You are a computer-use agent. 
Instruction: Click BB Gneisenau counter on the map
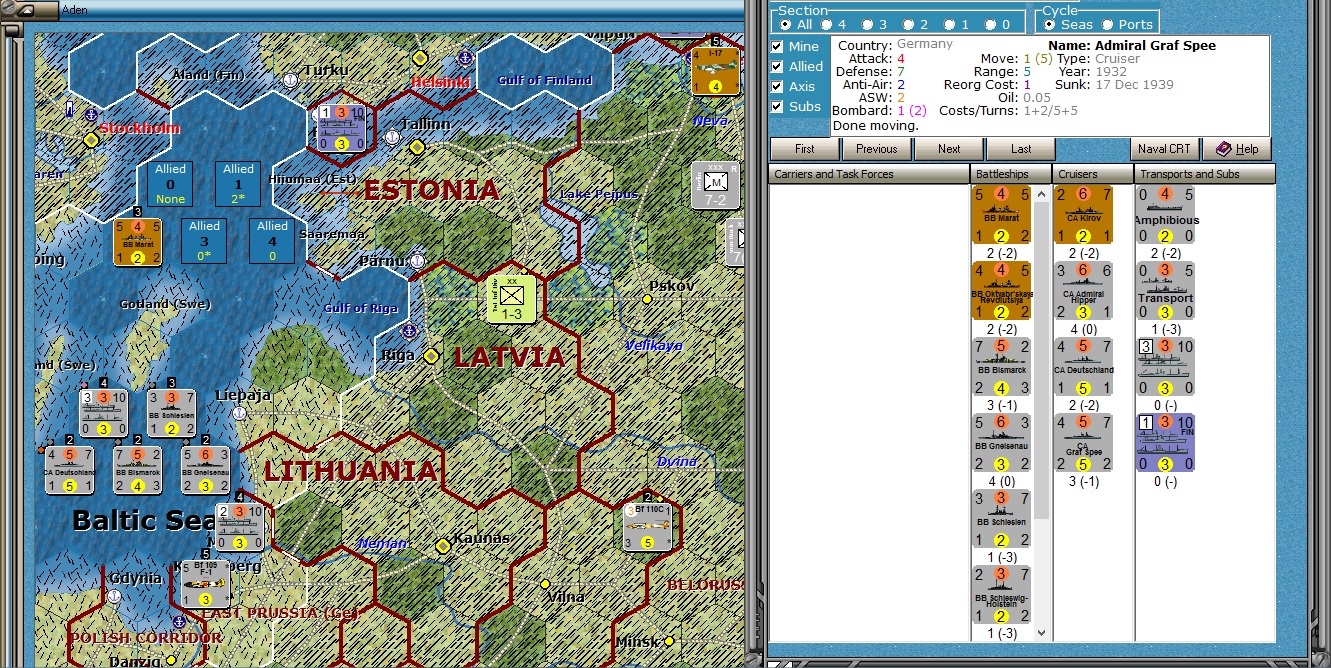point(205,470)
